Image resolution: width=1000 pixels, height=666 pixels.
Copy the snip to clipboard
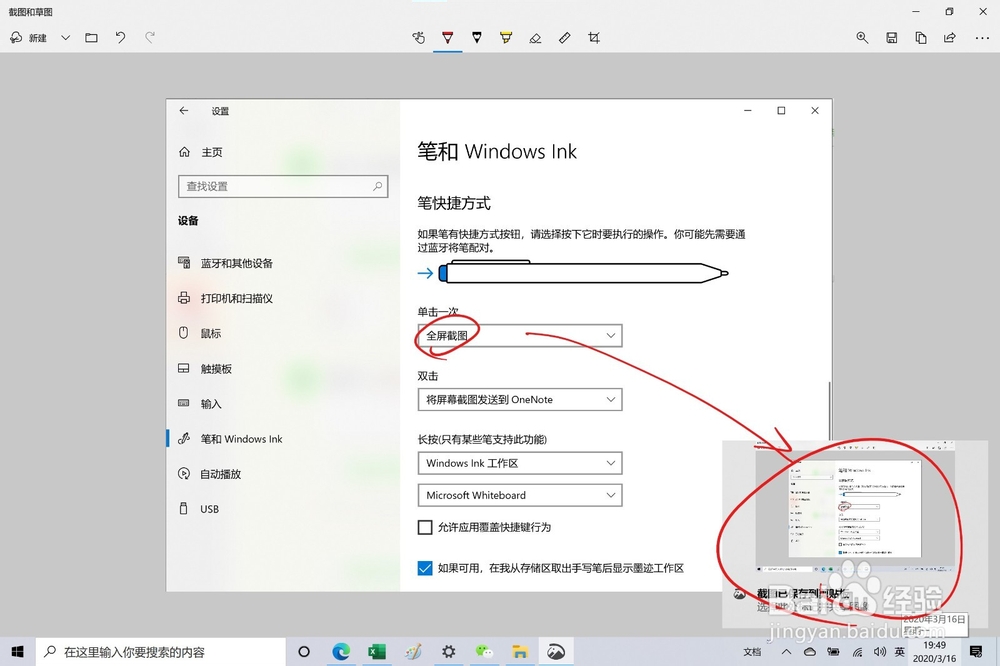point(921,37)
